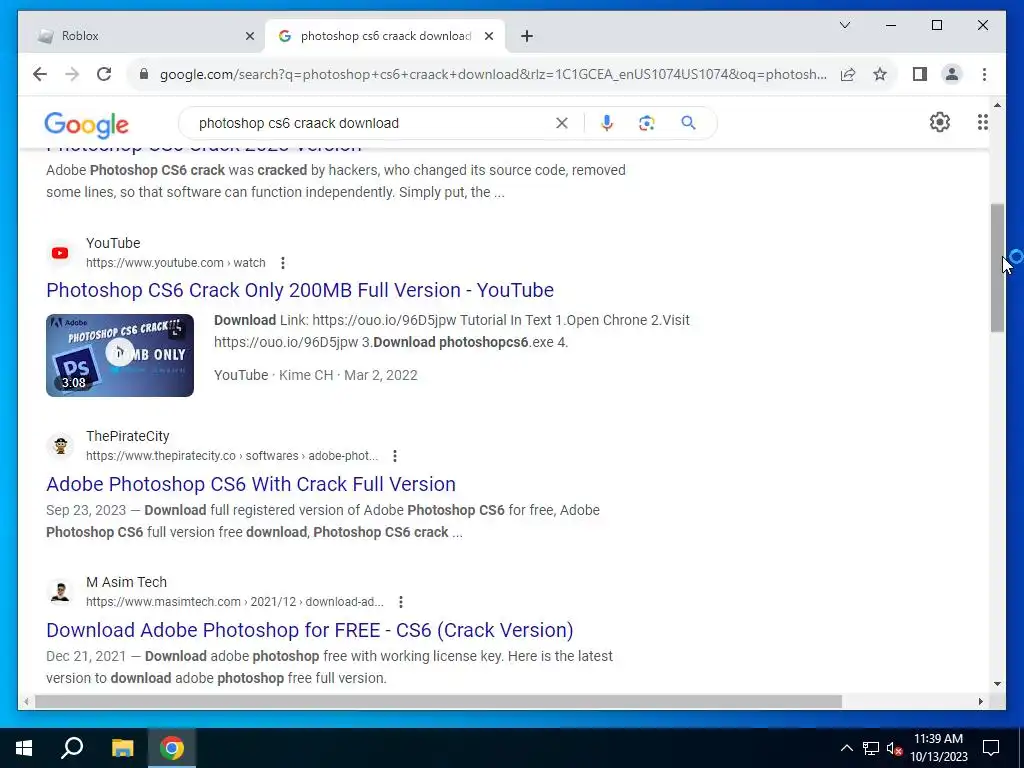1024x768 pixels.
Task: View site information lock icon
Action: pyautogui.click(x=144, y=74)
